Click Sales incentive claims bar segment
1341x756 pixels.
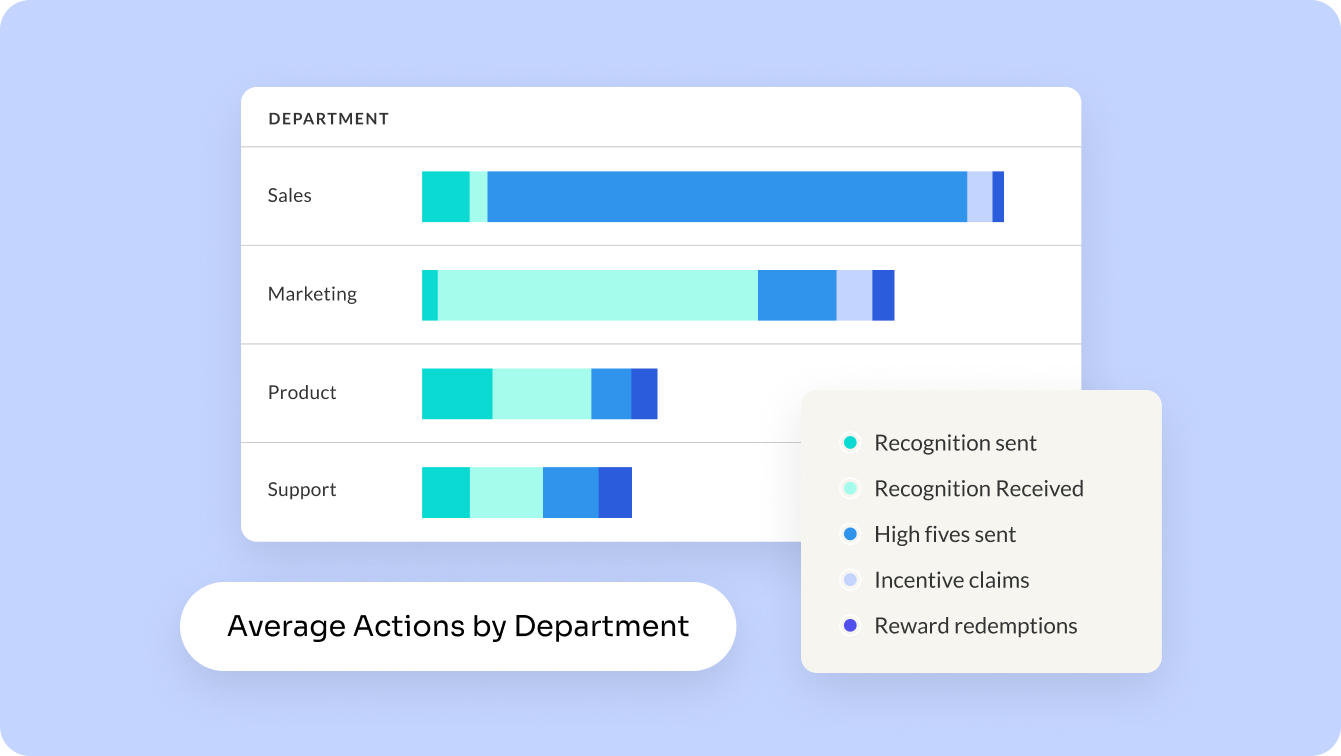[x=980, y=197]
